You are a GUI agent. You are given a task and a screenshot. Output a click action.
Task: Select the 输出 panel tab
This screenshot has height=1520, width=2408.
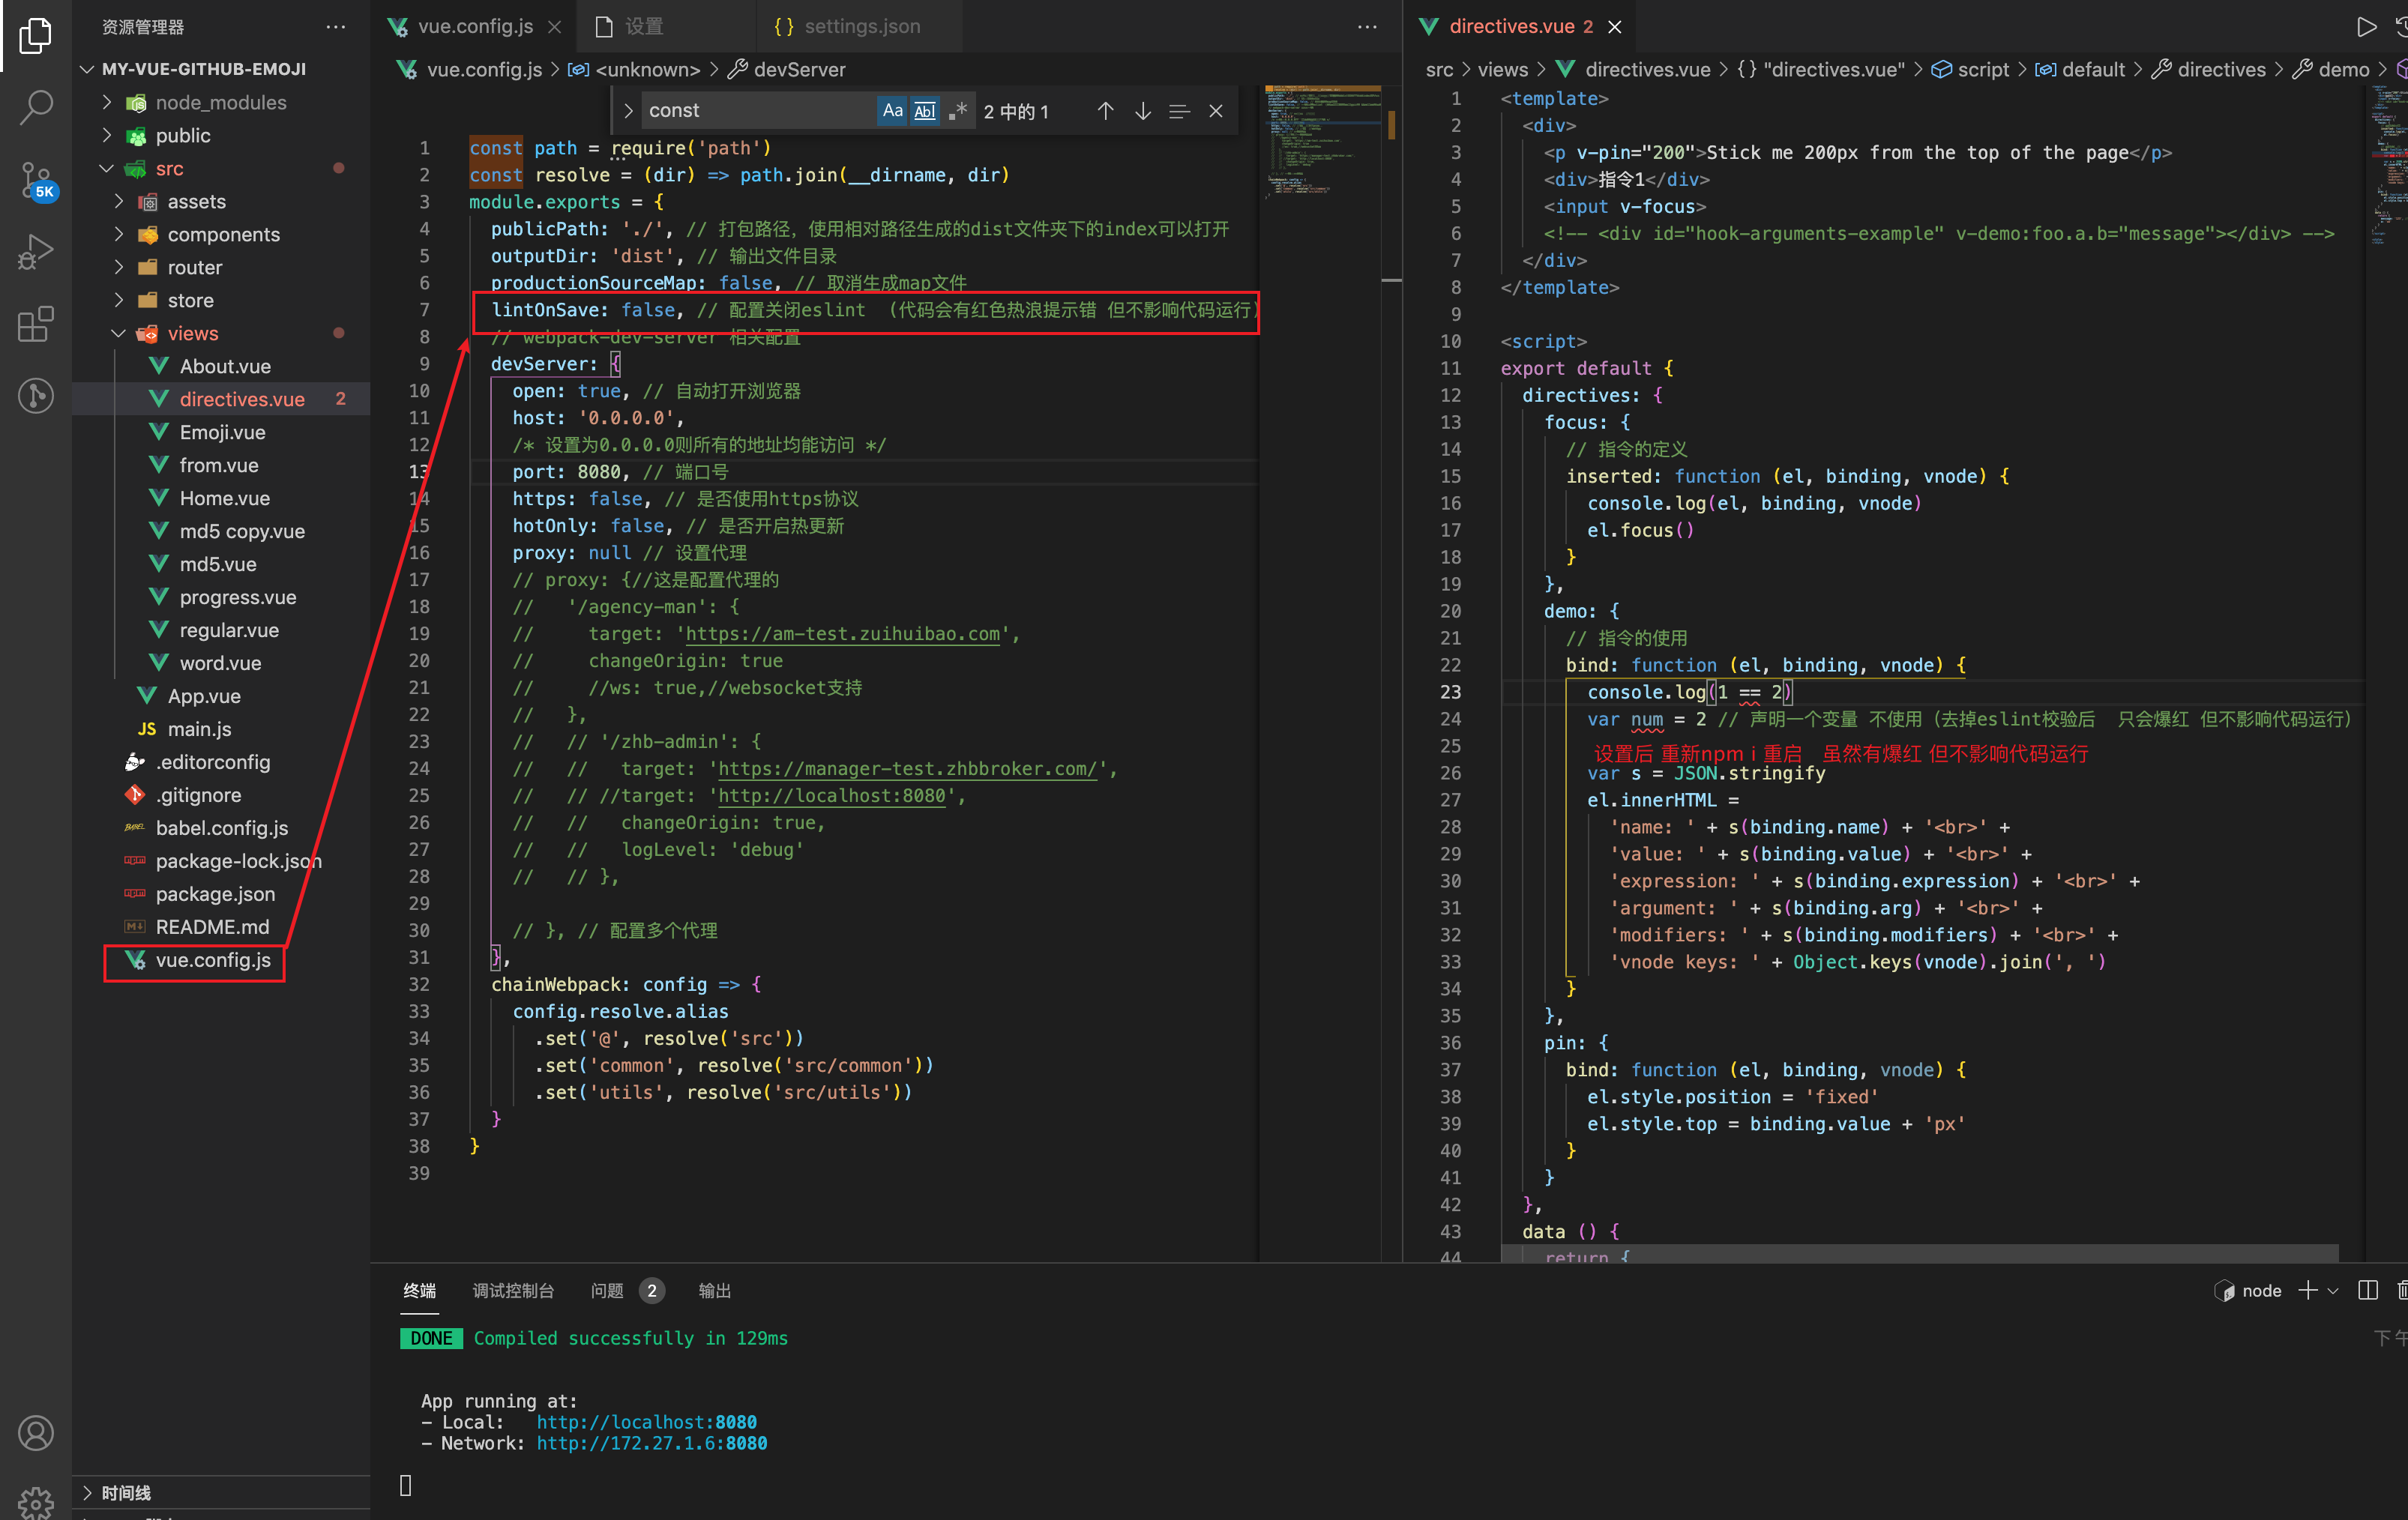(x=714, y=1291)
